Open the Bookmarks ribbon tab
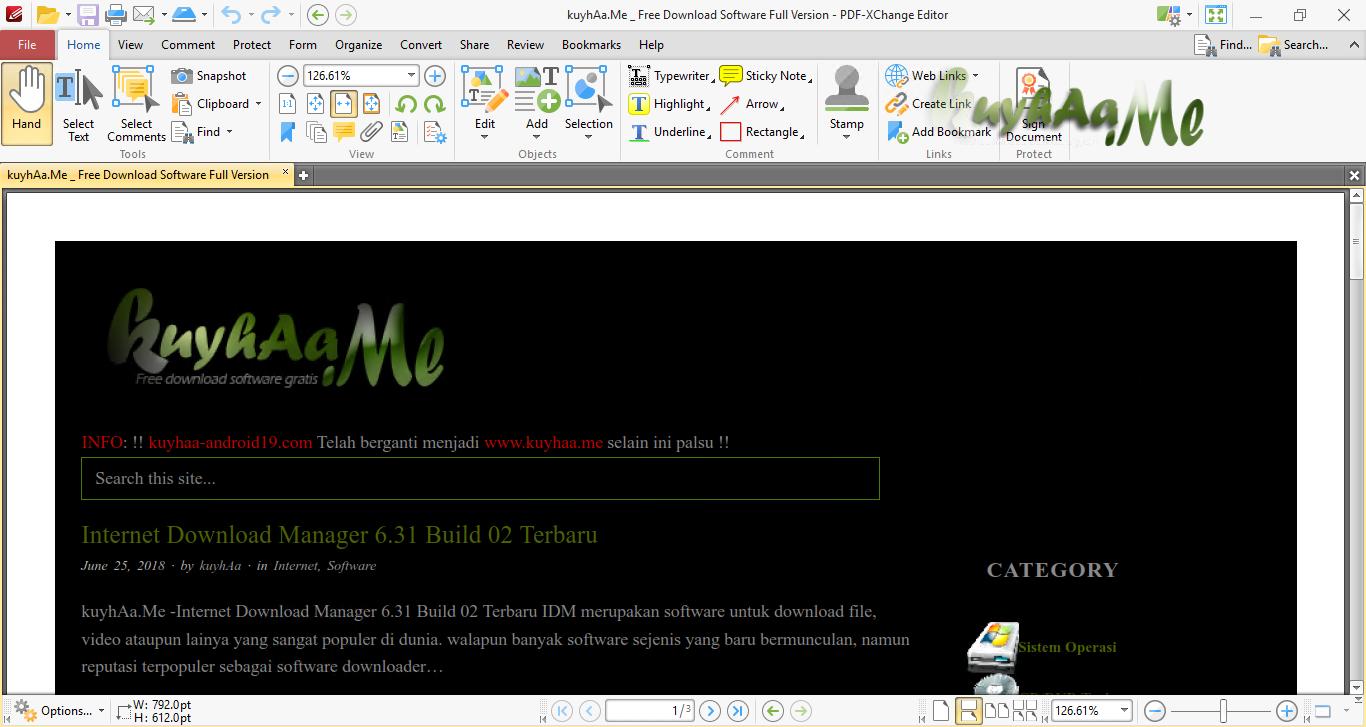 click(x=591, y=45)
